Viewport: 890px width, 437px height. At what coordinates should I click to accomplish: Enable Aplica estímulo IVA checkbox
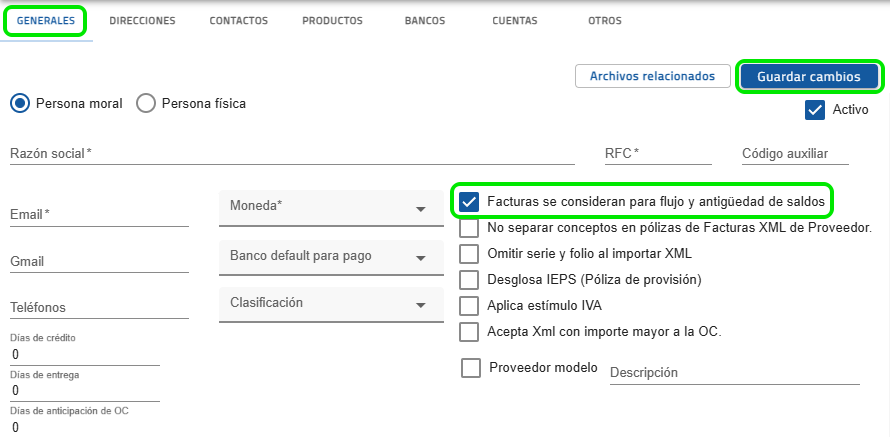coord(469,305)
